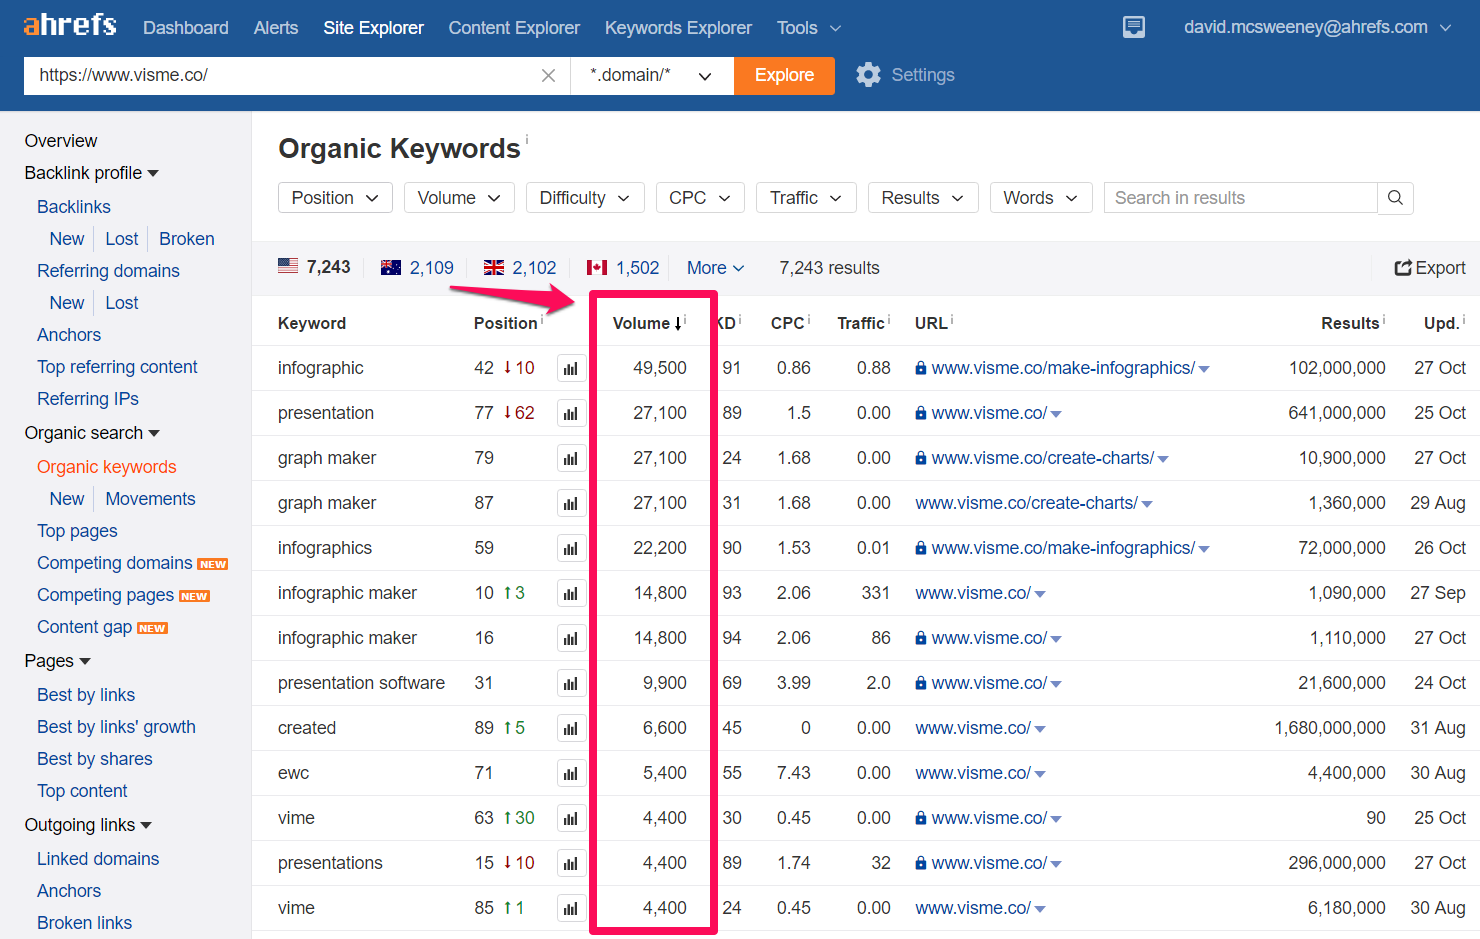Go to Alerts tab

[x=276, y=28]
